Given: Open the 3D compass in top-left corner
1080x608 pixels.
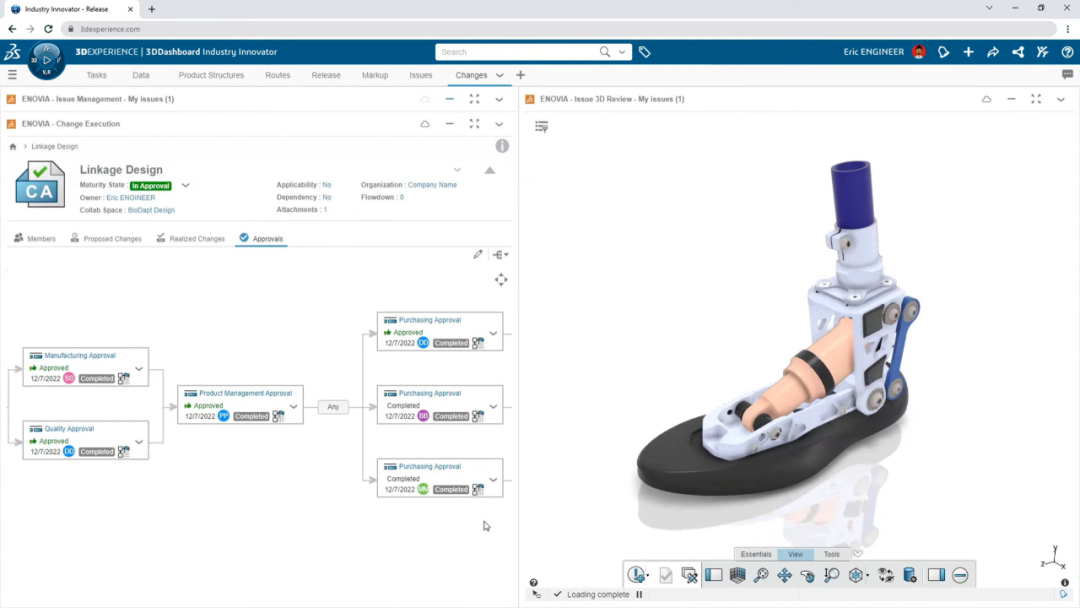Looking at the screenshot, I should [x=46, y=60].
